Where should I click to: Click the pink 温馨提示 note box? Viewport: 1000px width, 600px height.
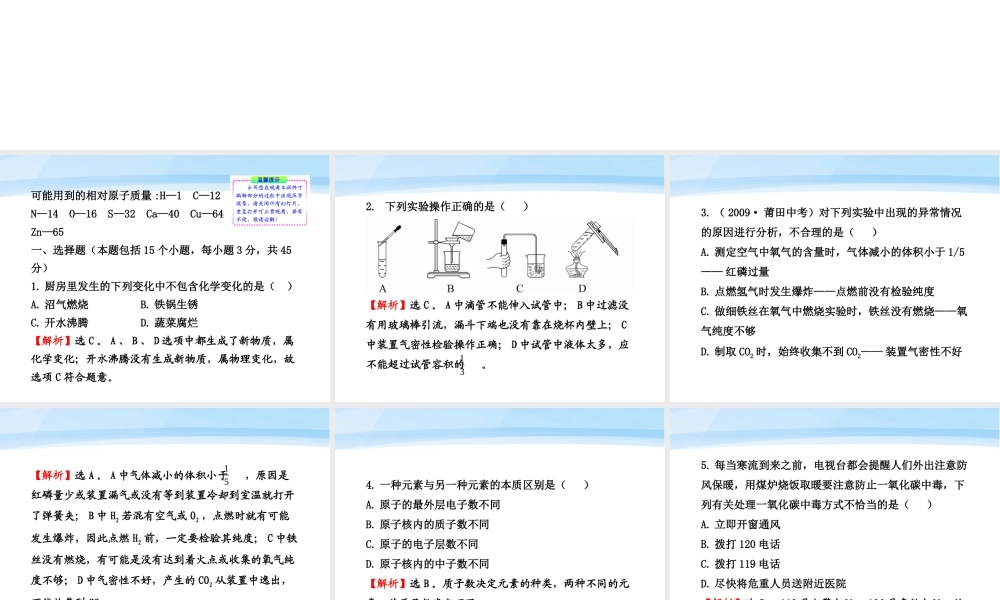(270, 200)
